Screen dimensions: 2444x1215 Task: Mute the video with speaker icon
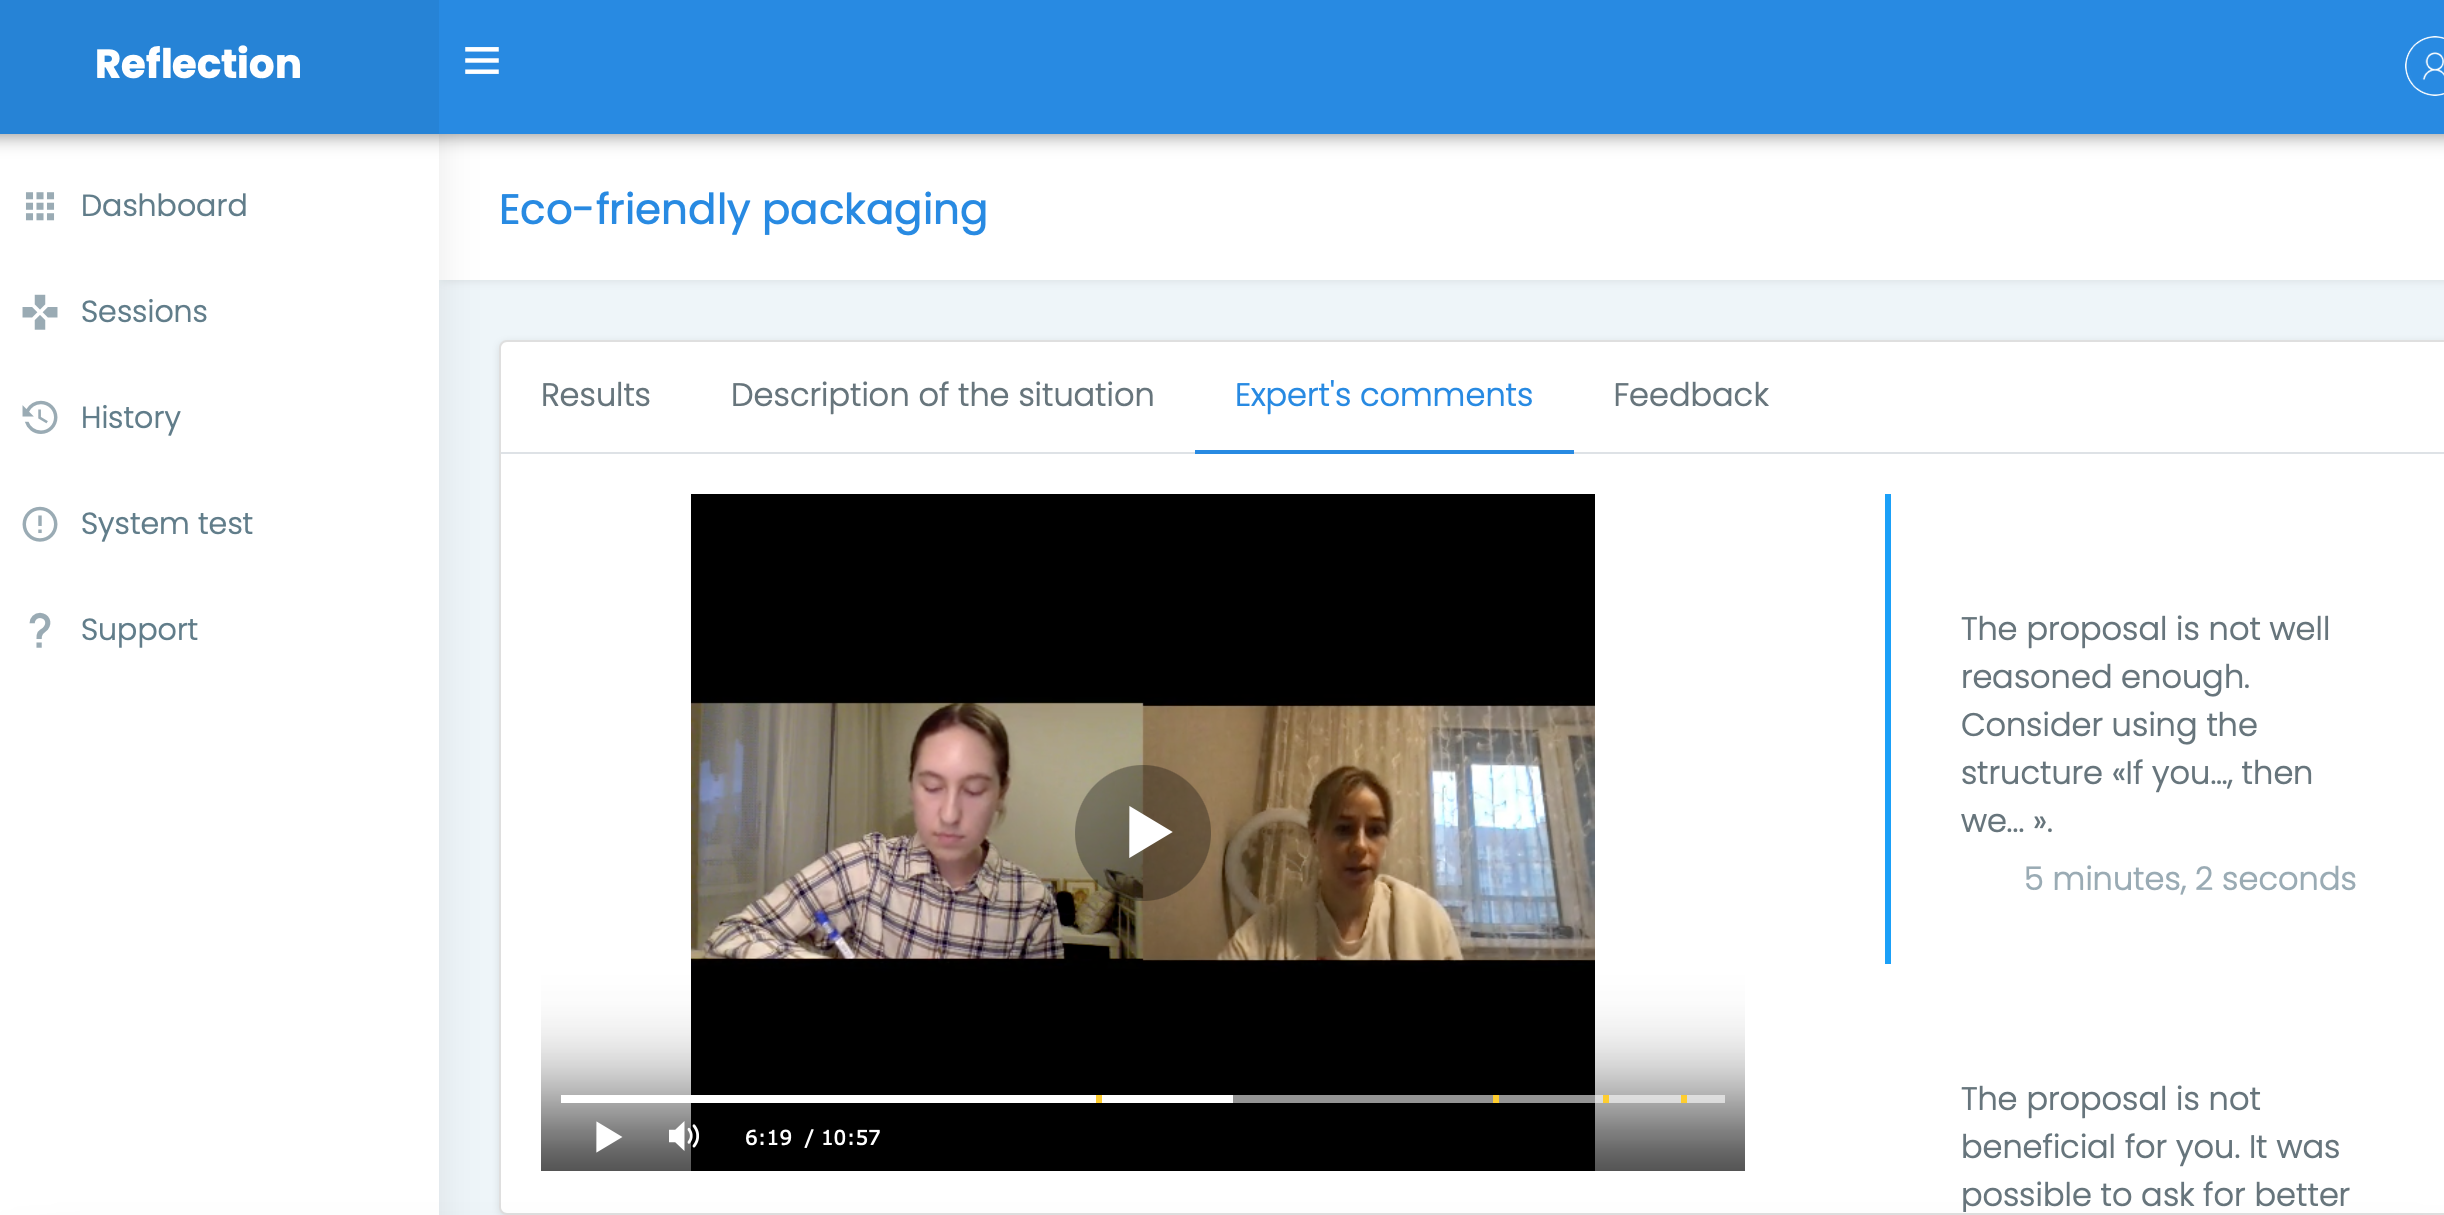683,1137
